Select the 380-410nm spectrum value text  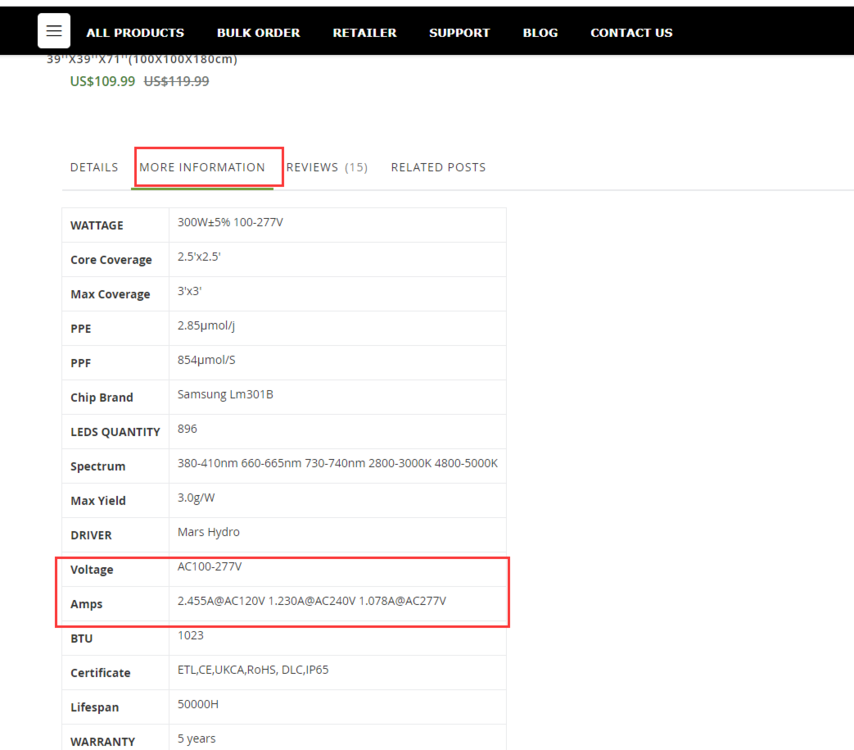point(337,463)
